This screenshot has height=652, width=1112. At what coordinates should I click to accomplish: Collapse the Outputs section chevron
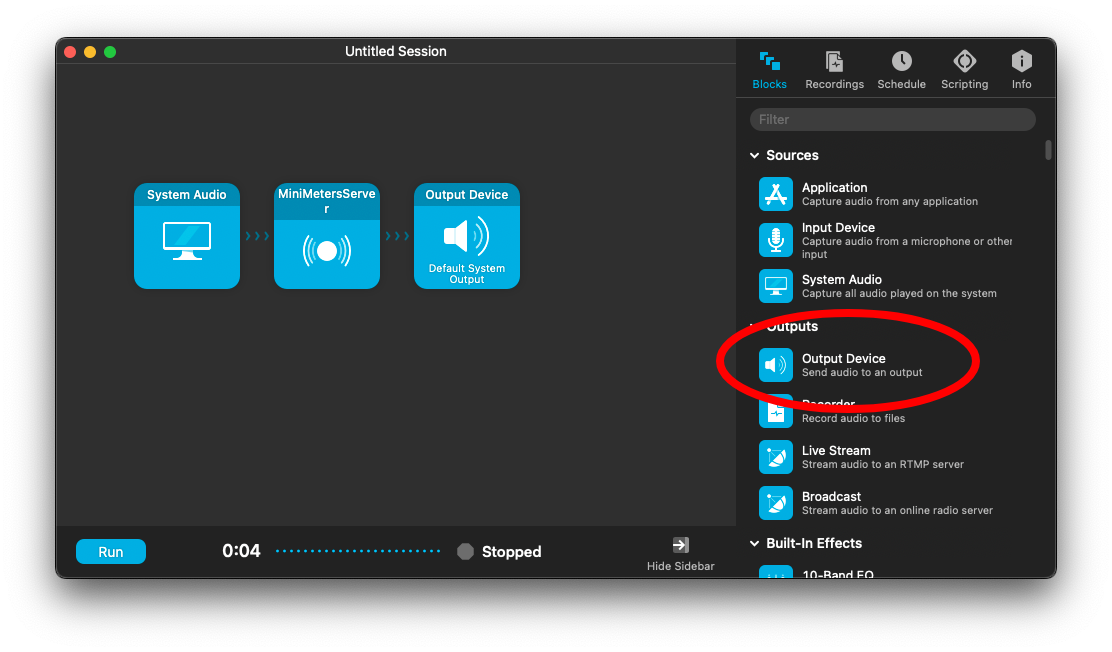click(x=754, y=327)
